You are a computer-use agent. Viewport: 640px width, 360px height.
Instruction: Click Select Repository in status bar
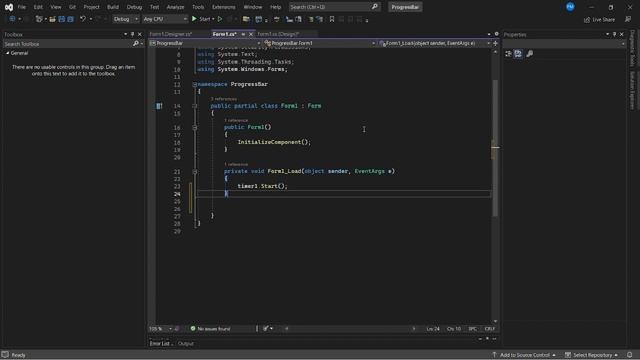click(592, 355)
